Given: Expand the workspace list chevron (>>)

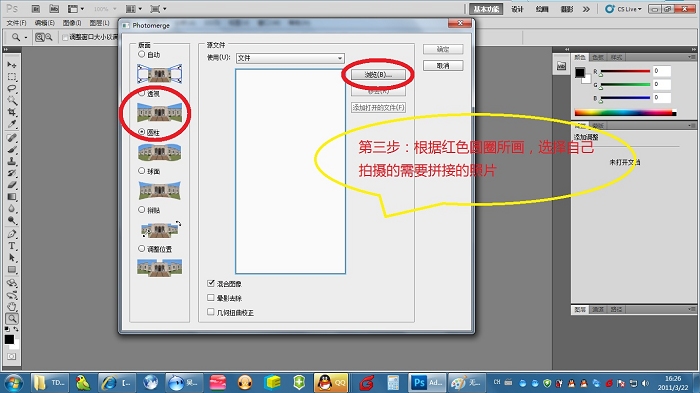Looking at the screenshot, I should pyautogui.click(x=586, y=9).
